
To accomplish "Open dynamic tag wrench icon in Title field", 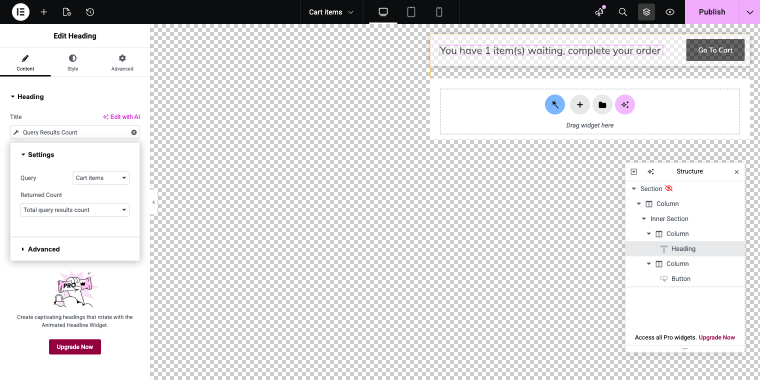I will click(16, 132).
